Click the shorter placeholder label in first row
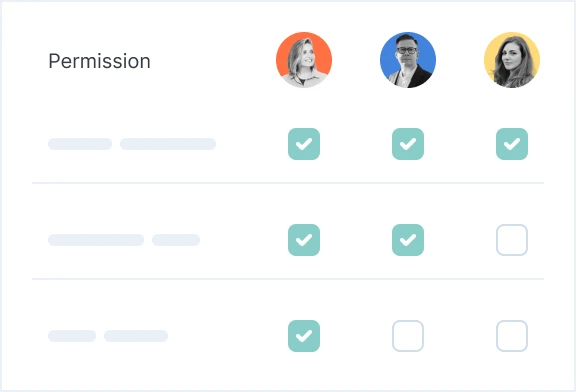Image resolution: width=576 pixels, height=392 pixels. coord(80,144)
